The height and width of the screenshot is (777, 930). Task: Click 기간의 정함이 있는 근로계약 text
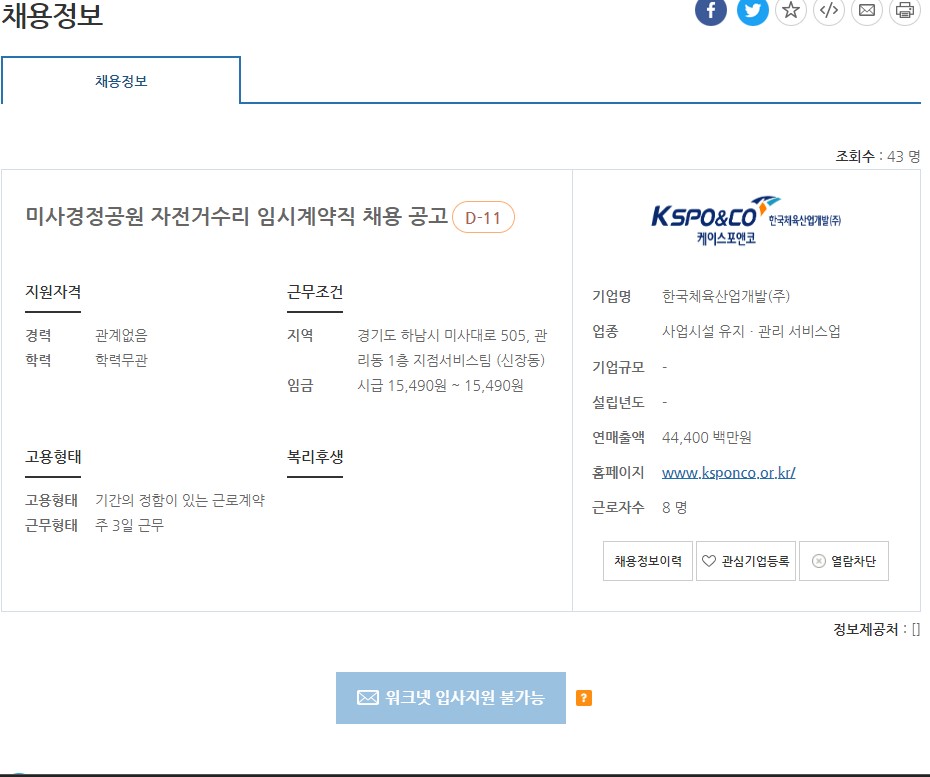click(180, 501)
